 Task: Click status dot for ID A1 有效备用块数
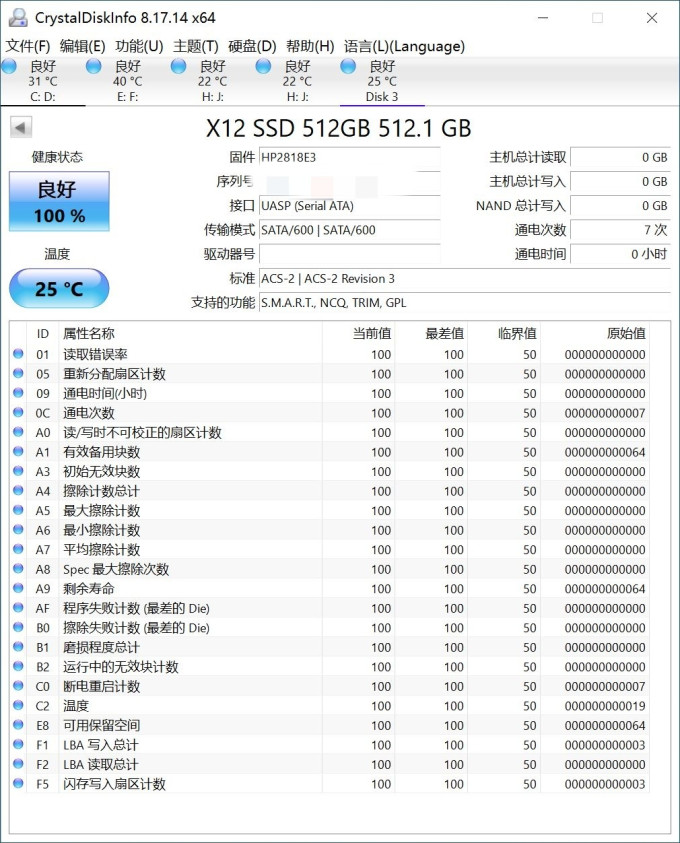click(x=18, y=452)
